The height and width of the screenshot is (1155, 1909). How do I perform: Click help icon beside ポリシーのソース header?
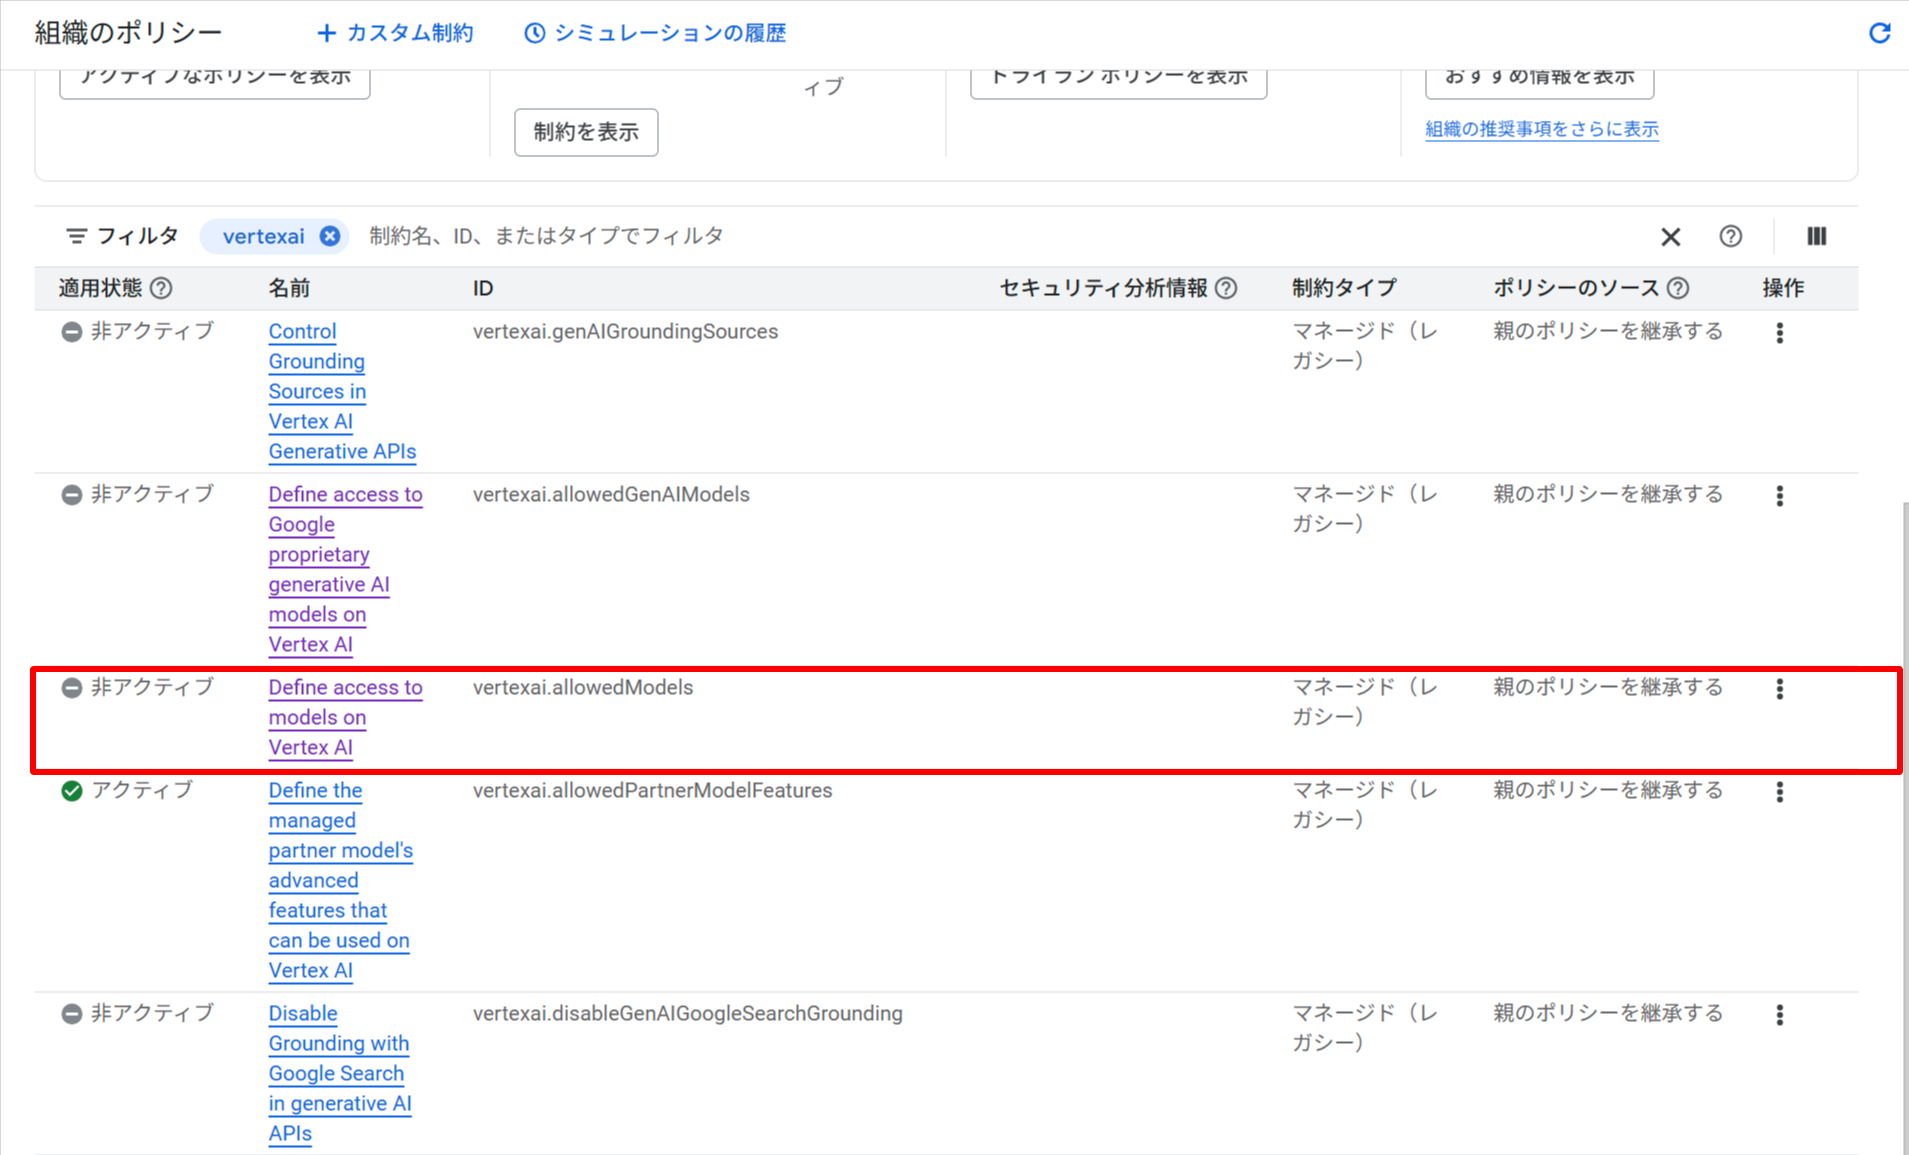point(1678,288)
